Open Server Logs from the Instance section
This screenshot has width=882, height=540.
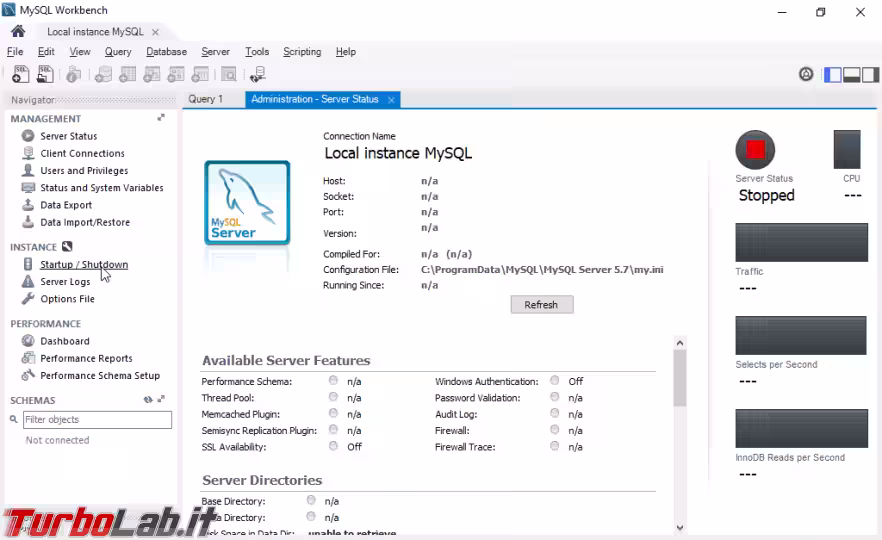[65, 282]
